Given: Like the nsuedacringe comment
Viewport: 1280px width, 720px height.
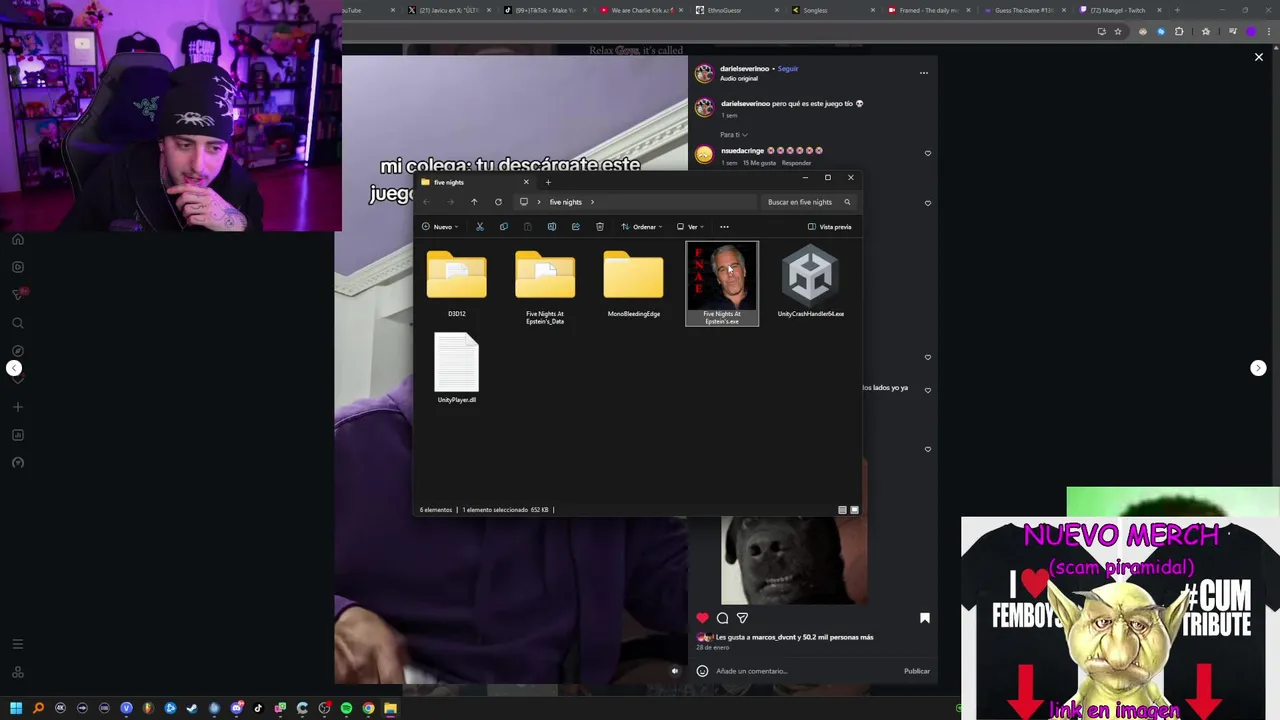Looking at the screenshot, I should 928,154.
